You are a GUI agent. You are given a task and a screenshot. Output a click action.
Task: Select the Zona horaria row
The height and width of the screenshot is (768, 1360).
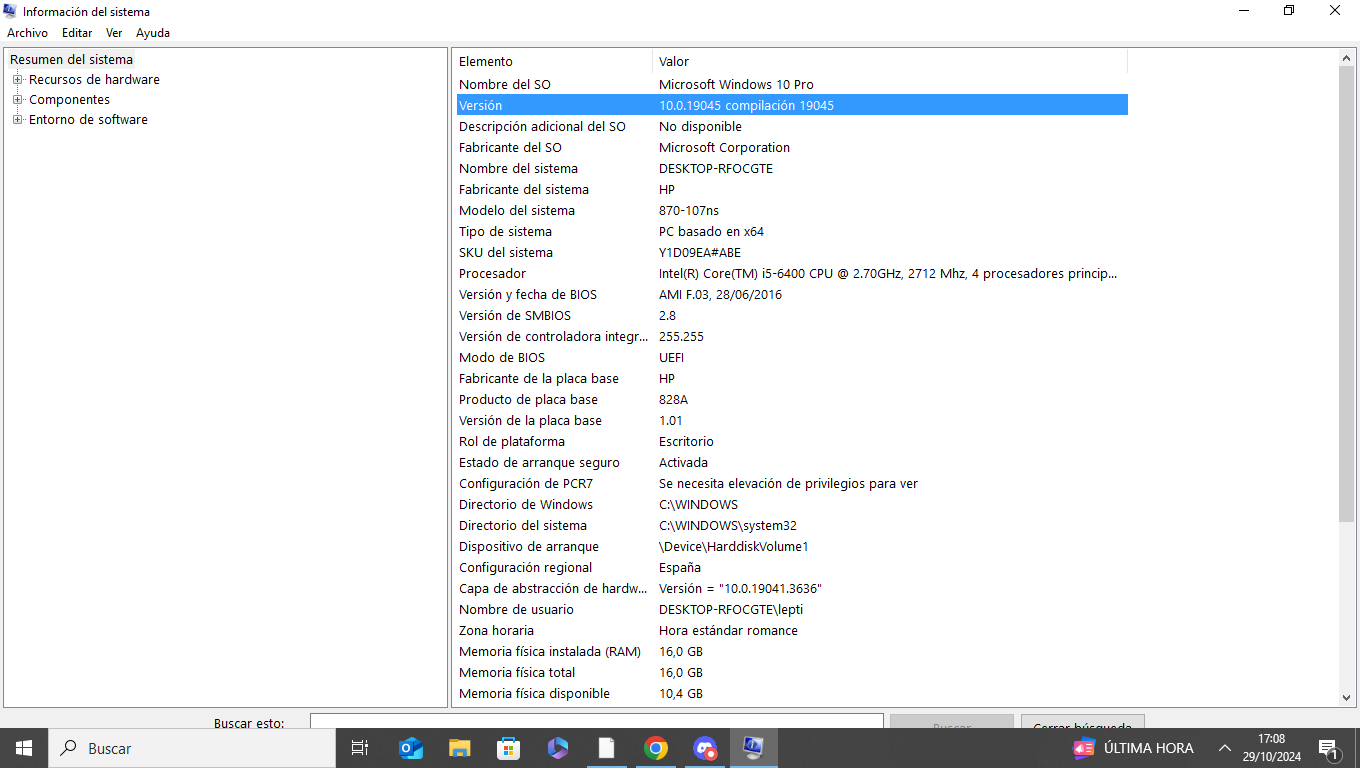coord(792,631)
